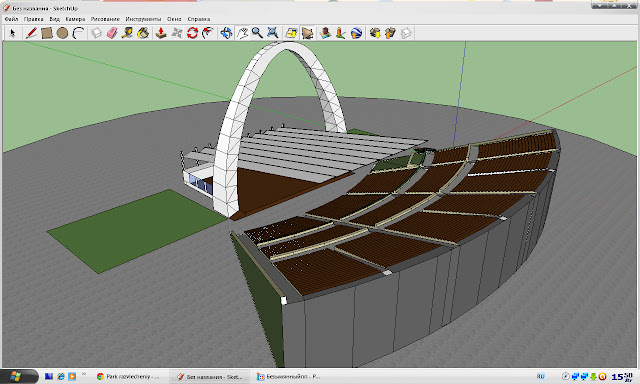
Task: Click the Windows Start button
Action: coord(18,377)
